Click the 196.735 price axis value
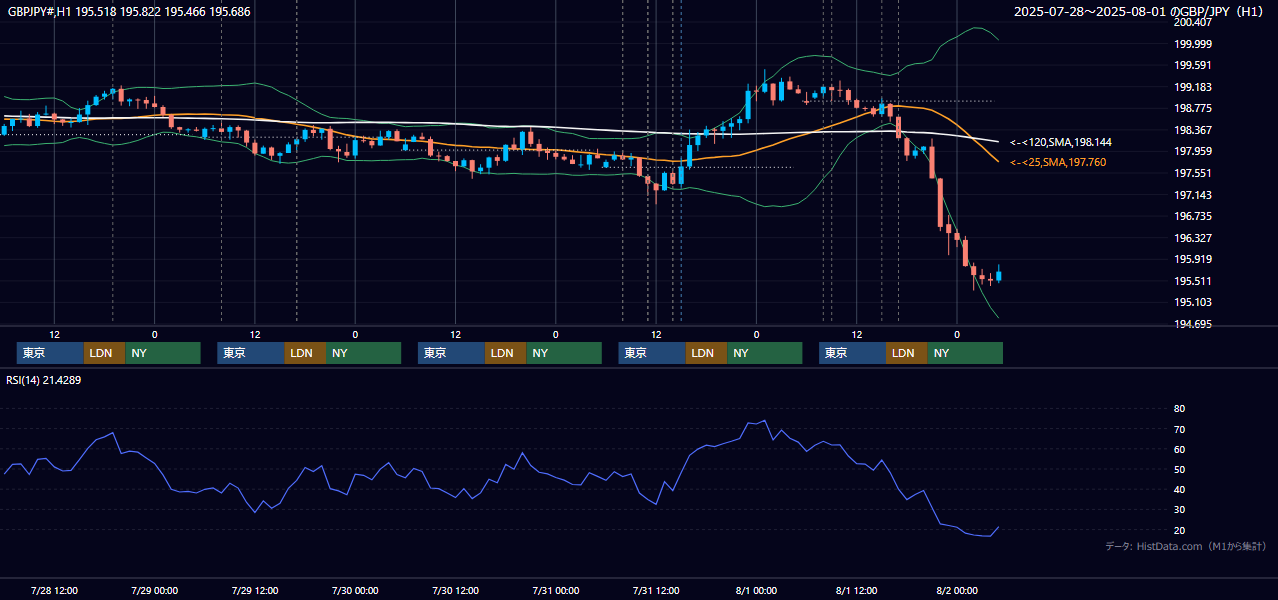Image resolution: width=1278 pixels, height=600 pixels. [x=1193, y=216]
